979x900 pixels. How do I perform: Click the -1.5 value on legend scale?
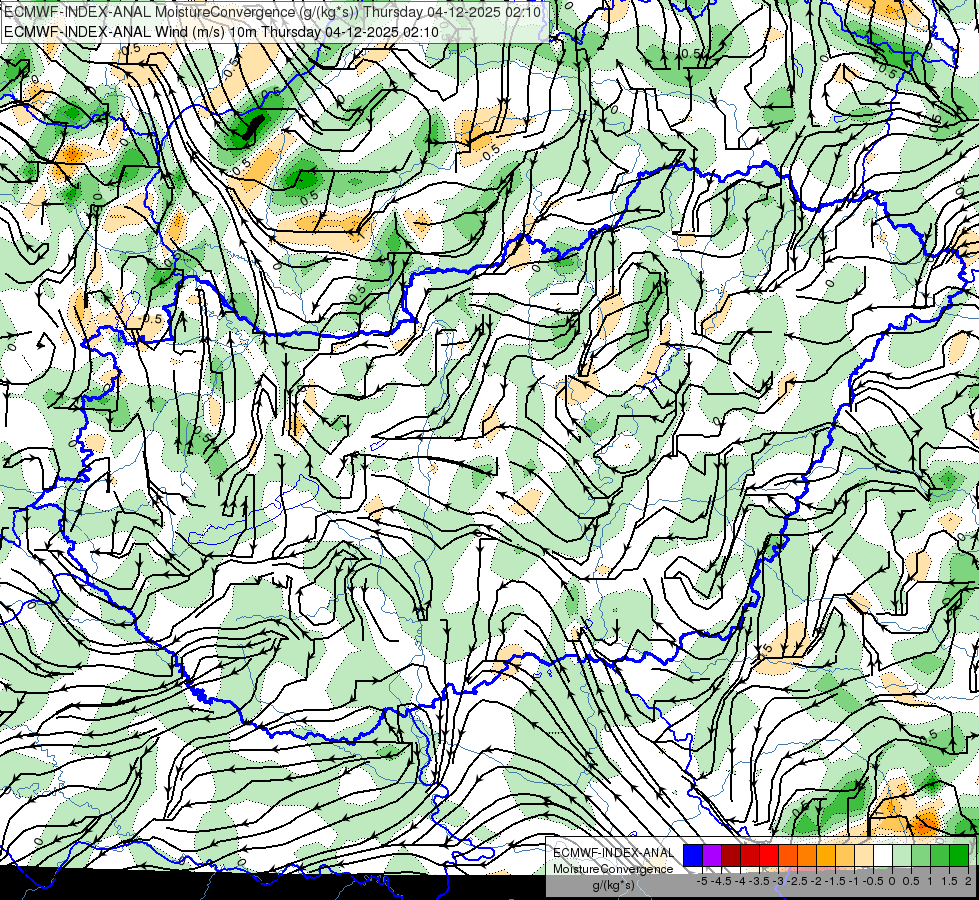coord(834,881)
